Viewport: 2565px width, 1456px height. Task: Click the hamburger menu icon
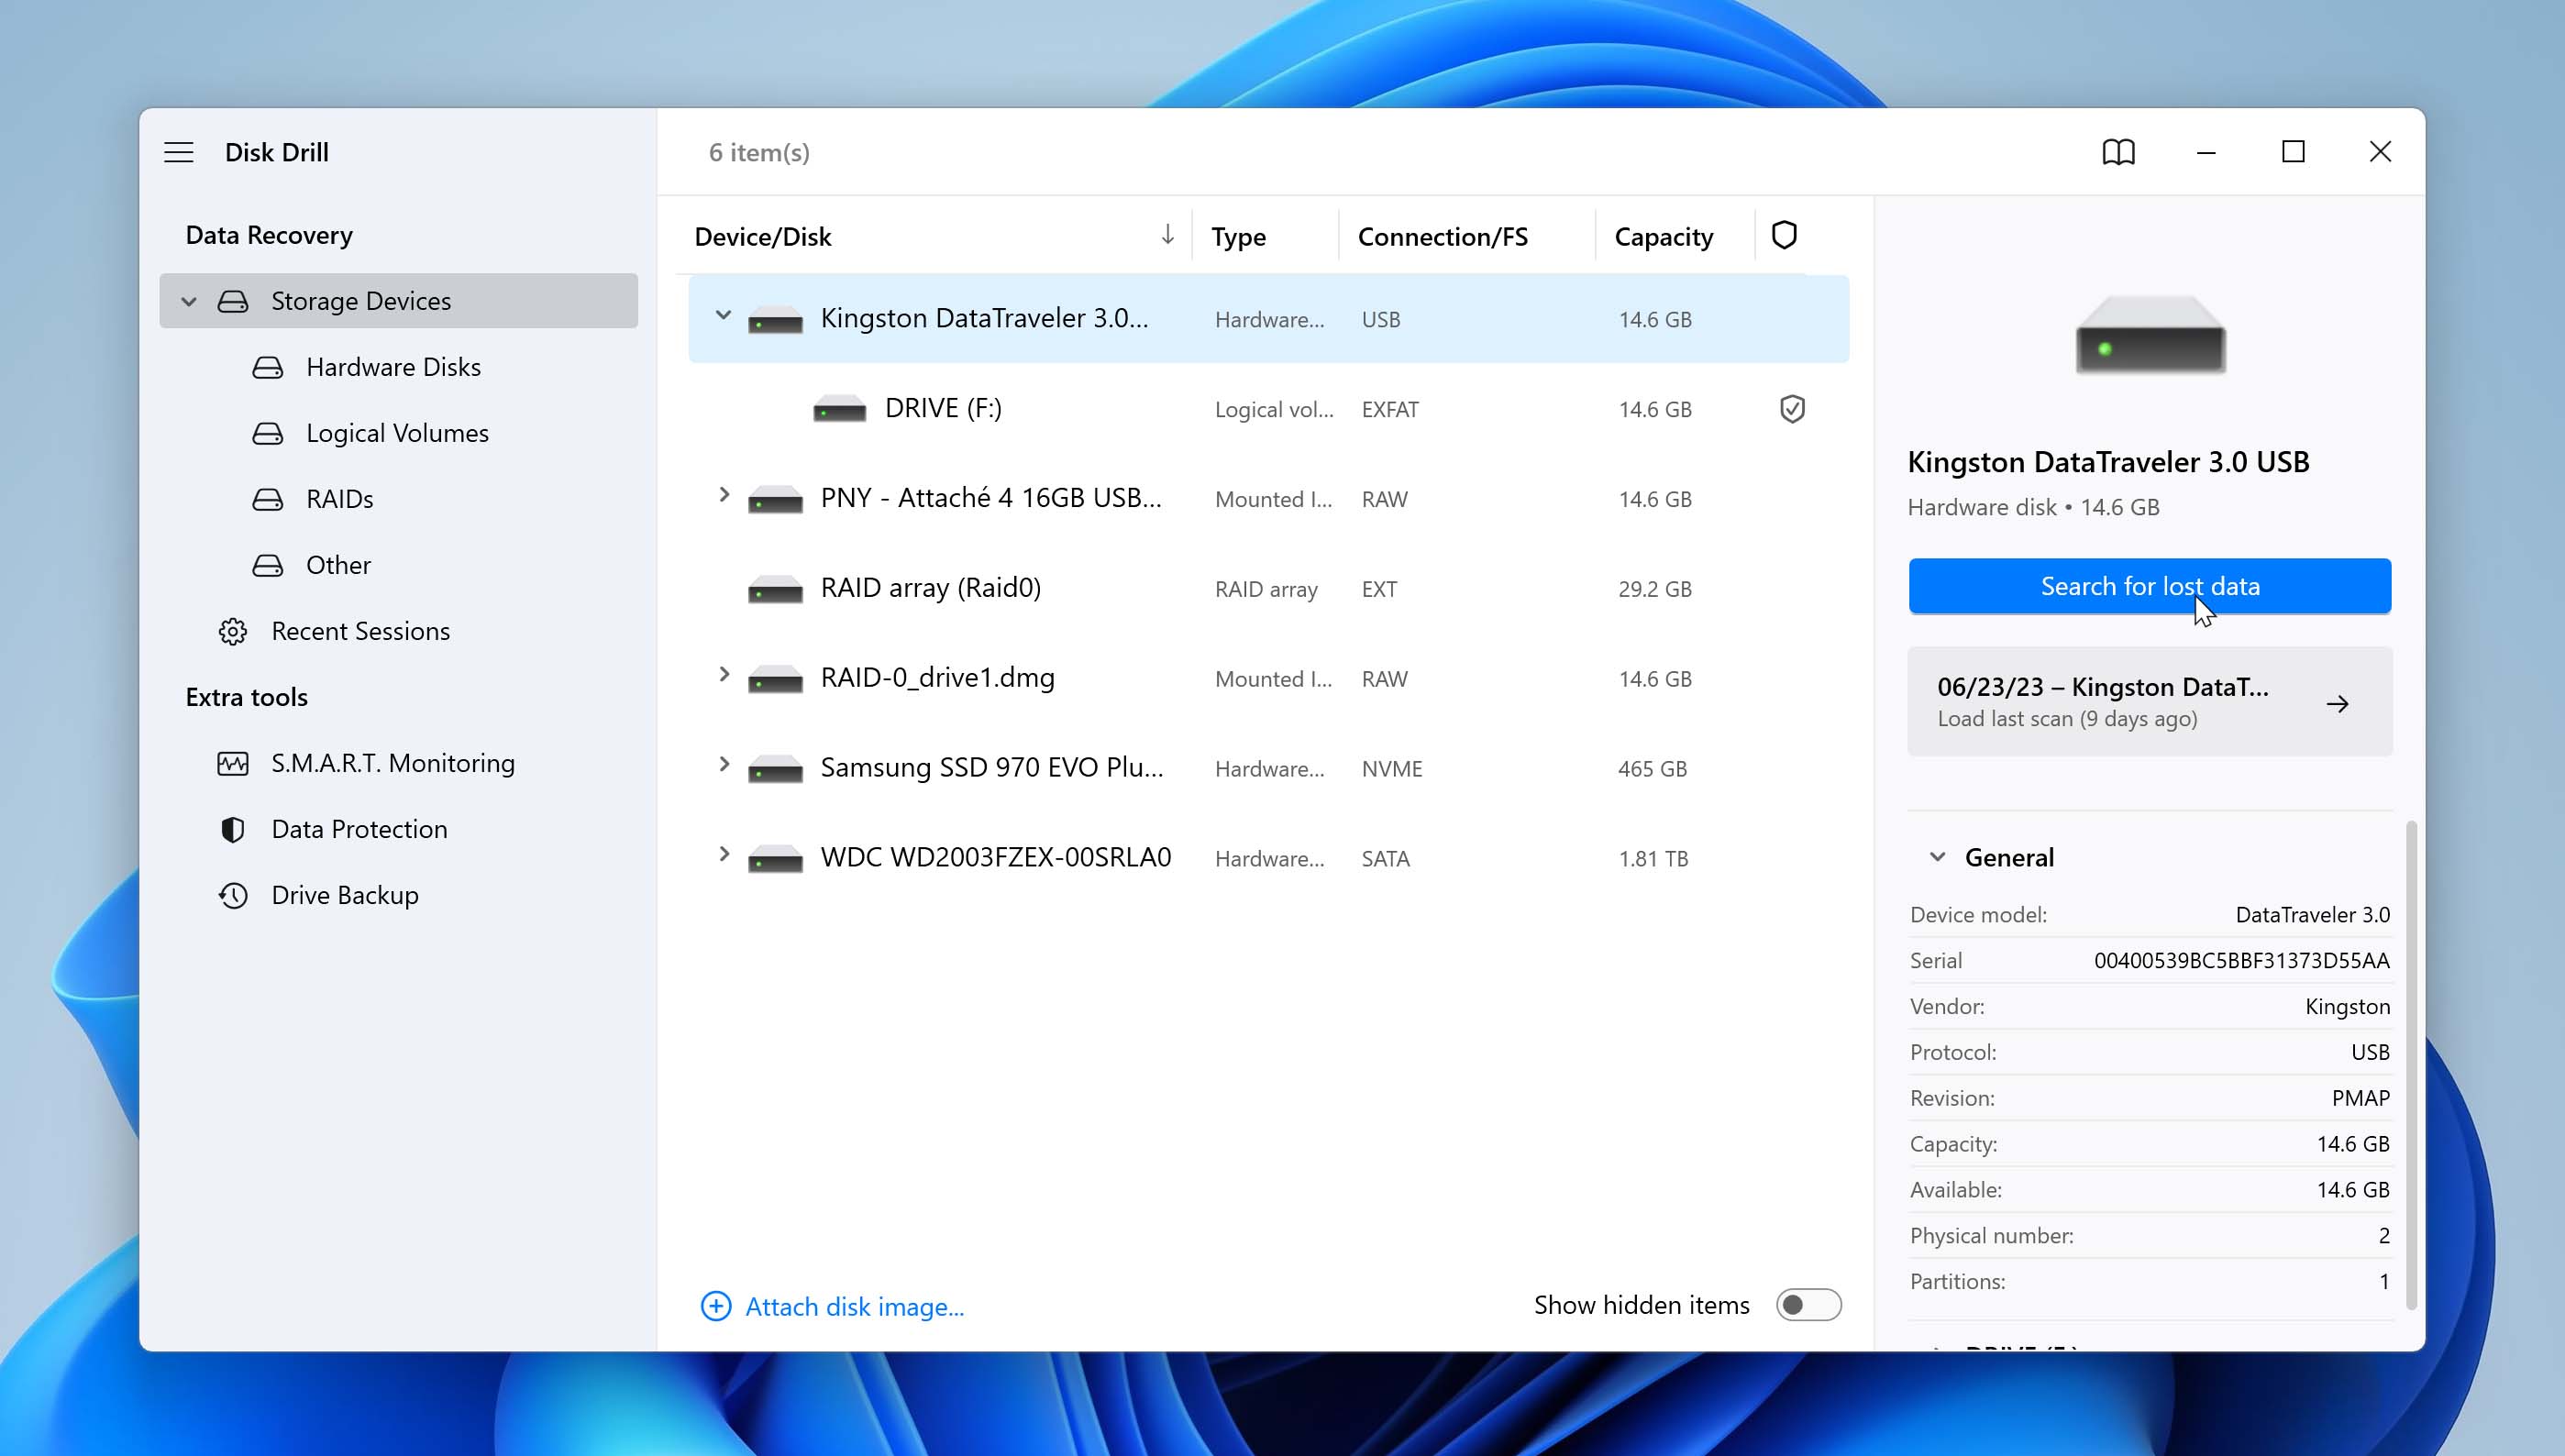pyautogui.click(x=178, y=151)
